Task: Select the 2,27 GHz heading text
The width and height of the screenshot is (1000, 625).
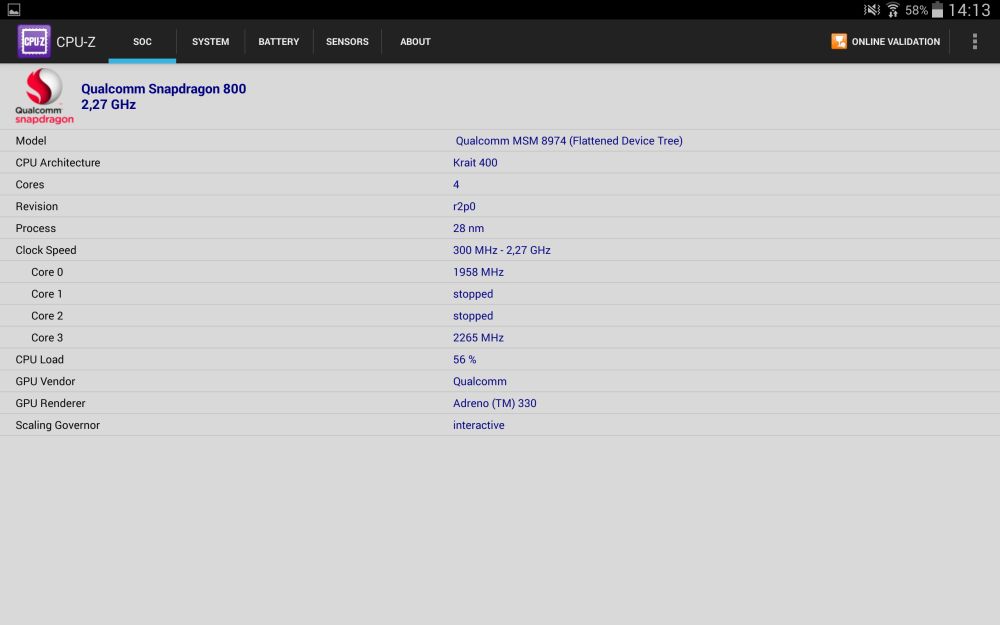Action: [108, 105]
